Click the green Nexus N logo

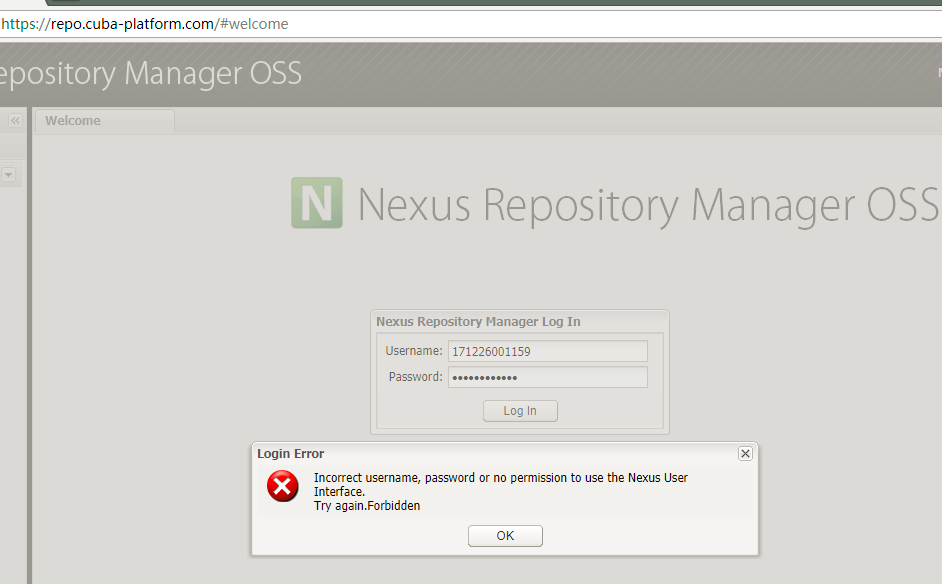(x=317, y=202)
